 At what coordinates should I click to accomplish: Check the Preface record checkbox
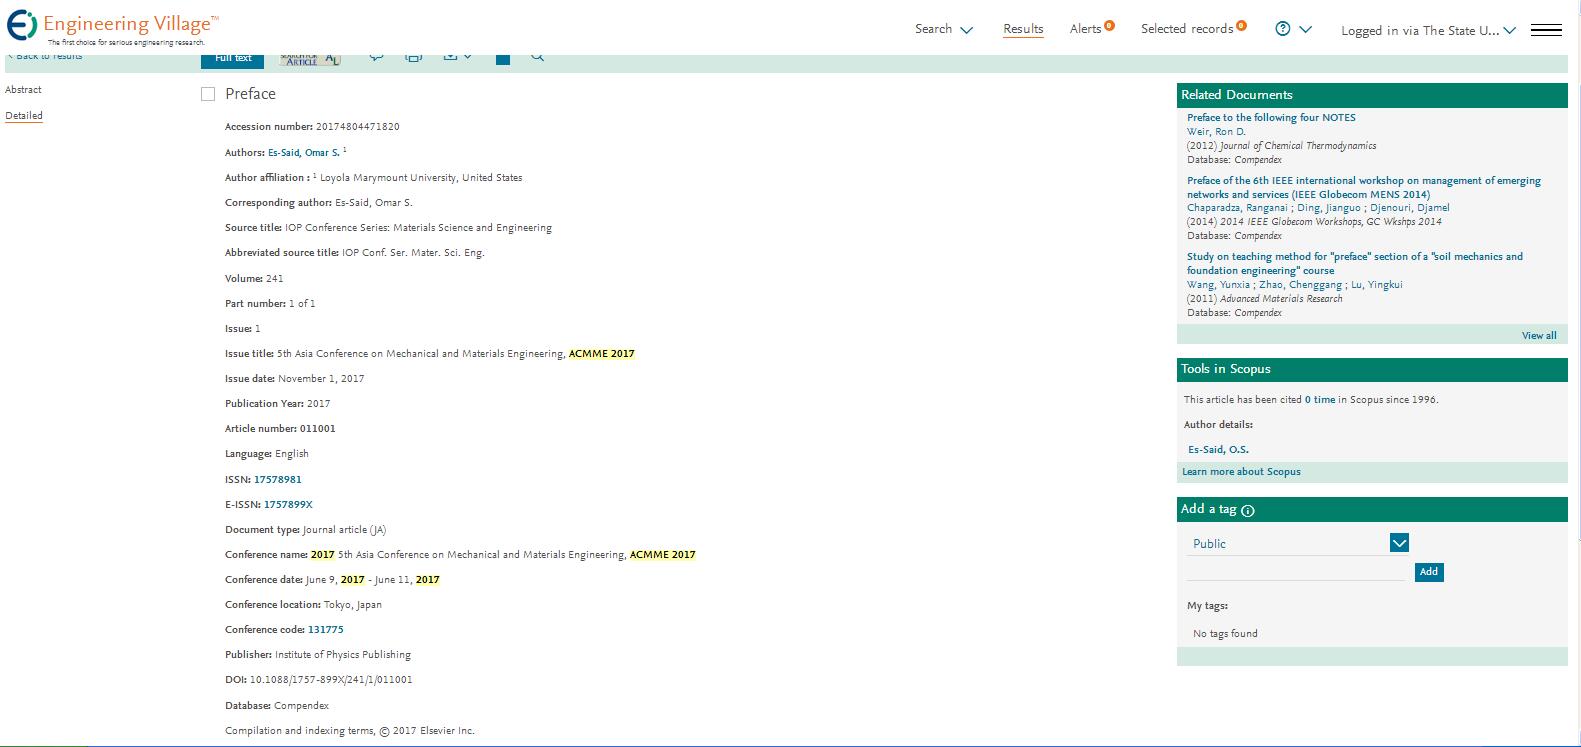click(208, 94)
